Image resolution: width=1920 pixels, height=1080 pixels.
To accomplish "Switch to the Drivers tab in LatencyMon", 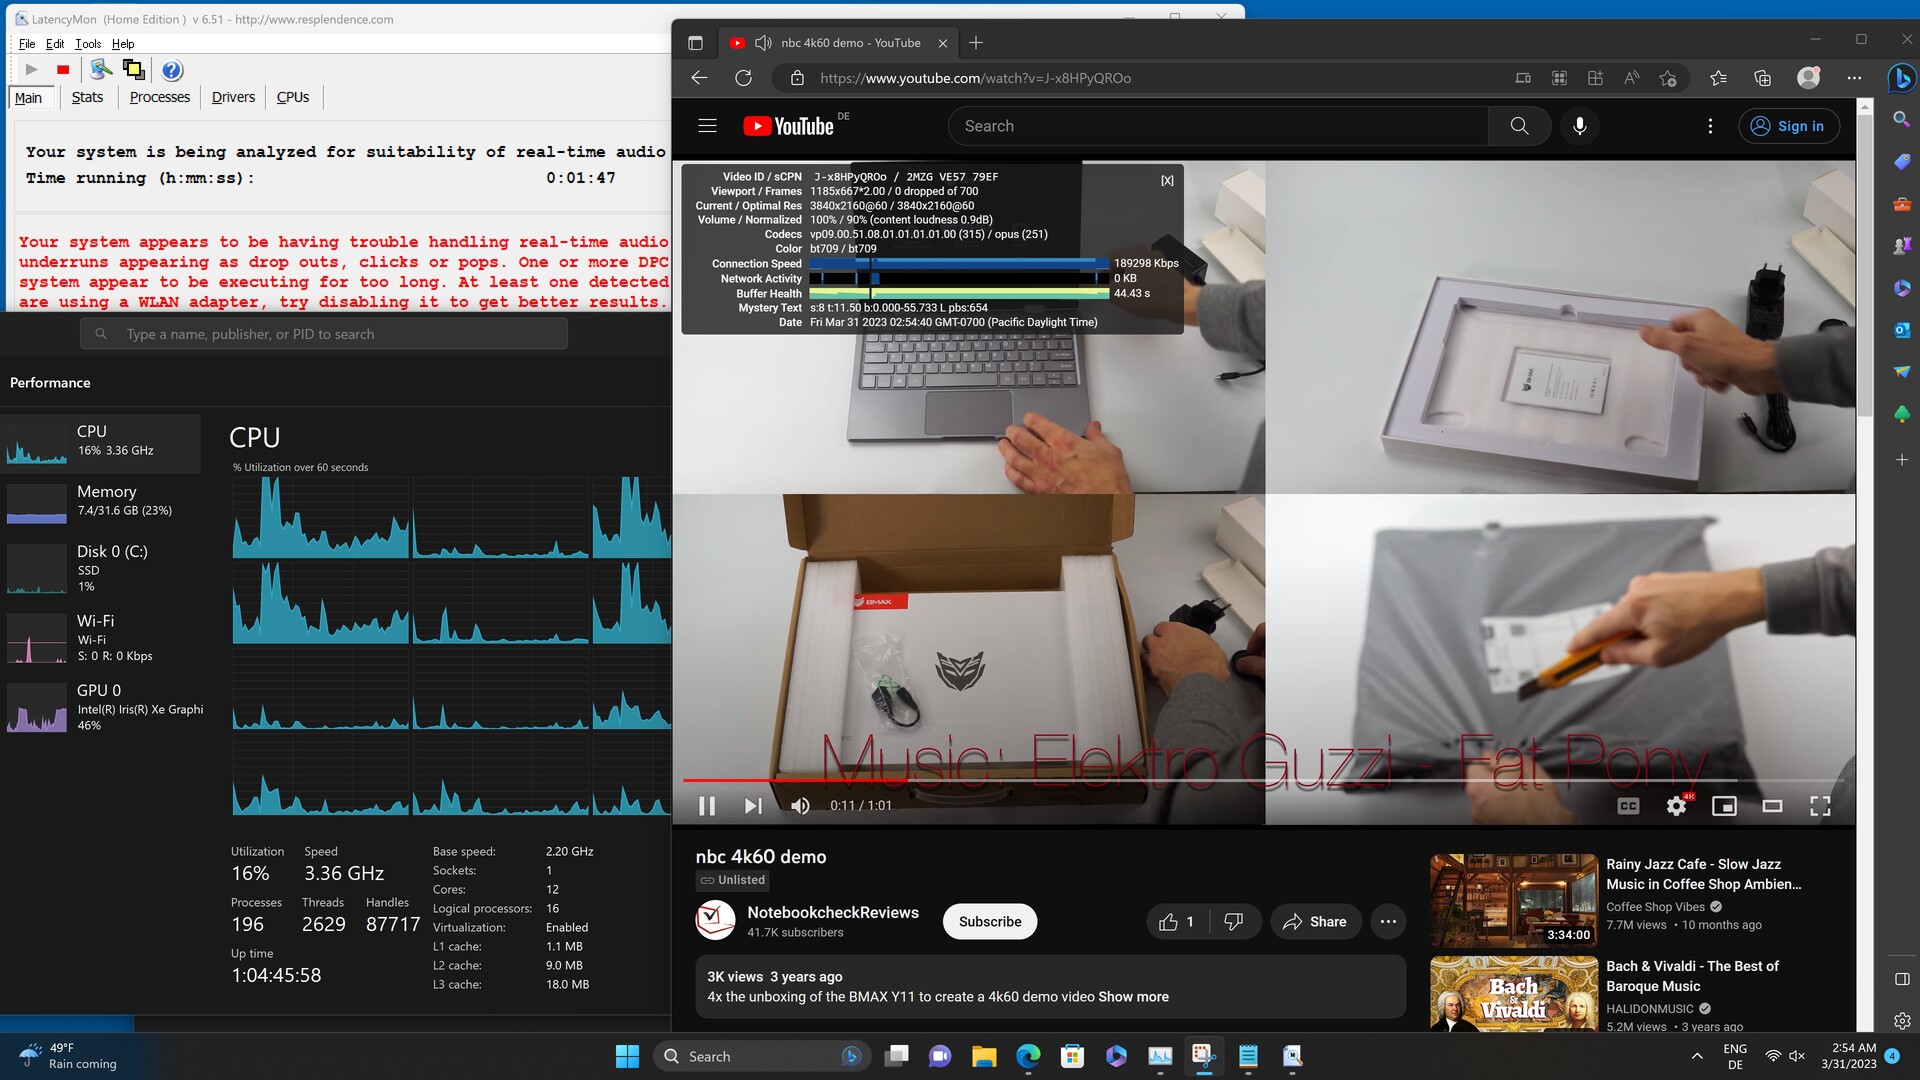I will tap(233, 97).
